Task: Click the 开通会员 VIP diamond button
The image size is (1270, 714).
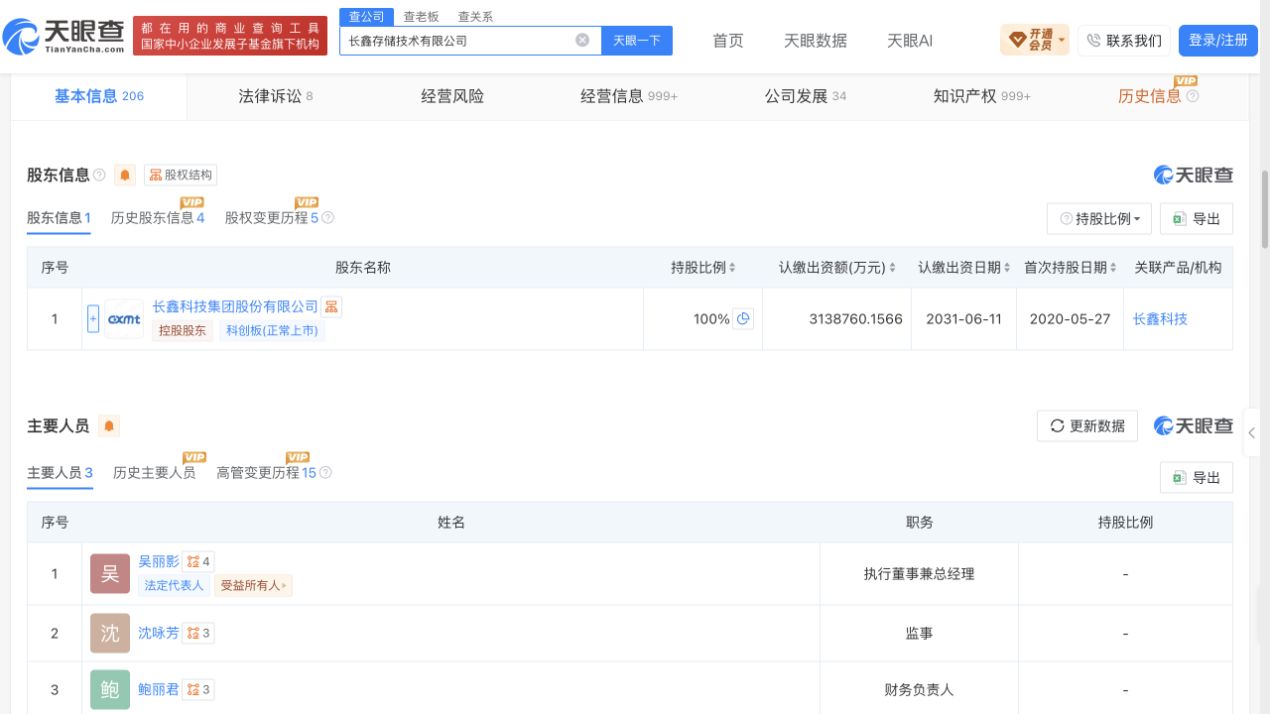Action: click(x=1034, y=40)
